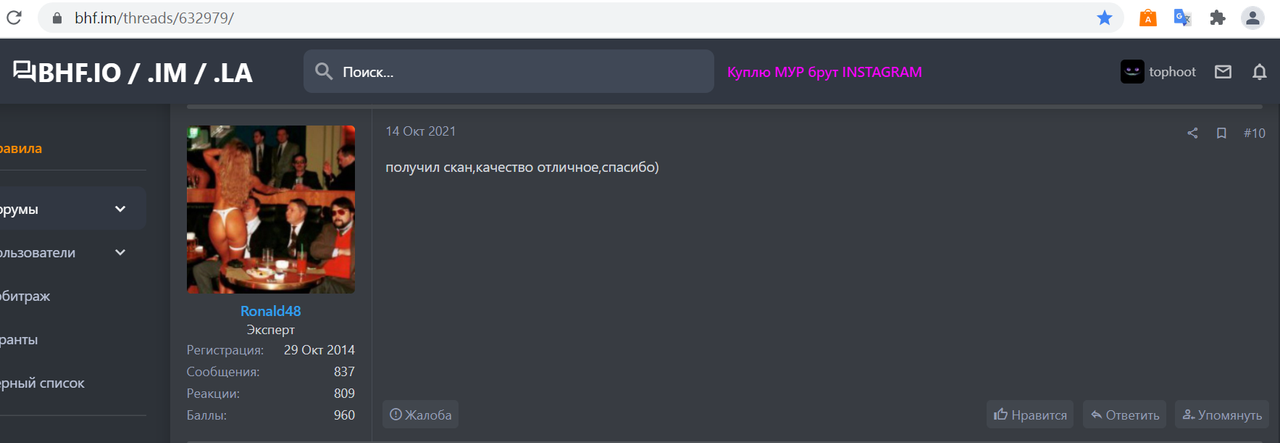Click the Жалоба report button
Image resolution: width=1280 pixels, height=443 pixels.
pos(420,415)
